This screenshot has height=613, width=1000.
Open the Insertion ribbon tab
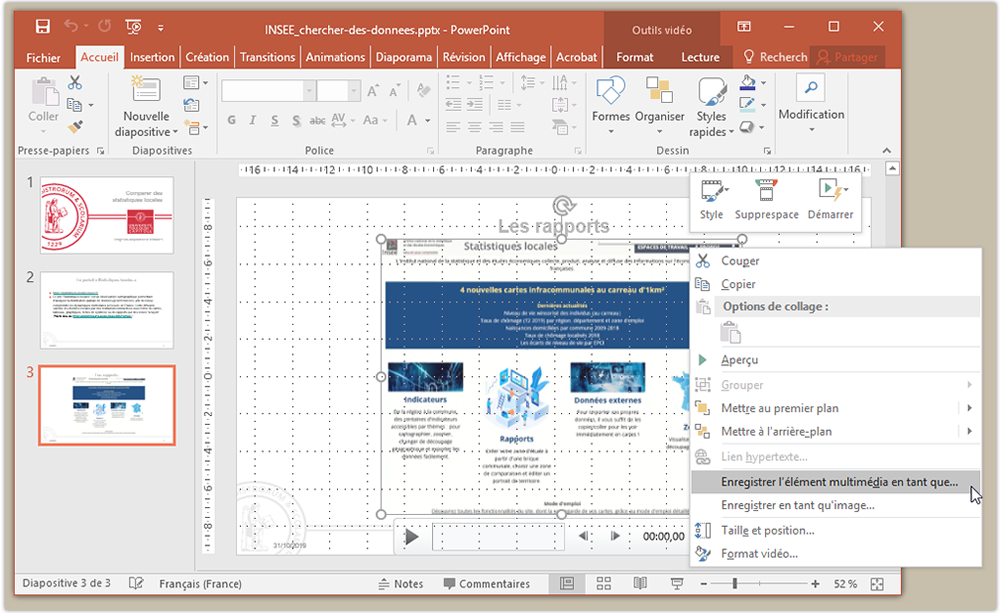tap(152, 58)
